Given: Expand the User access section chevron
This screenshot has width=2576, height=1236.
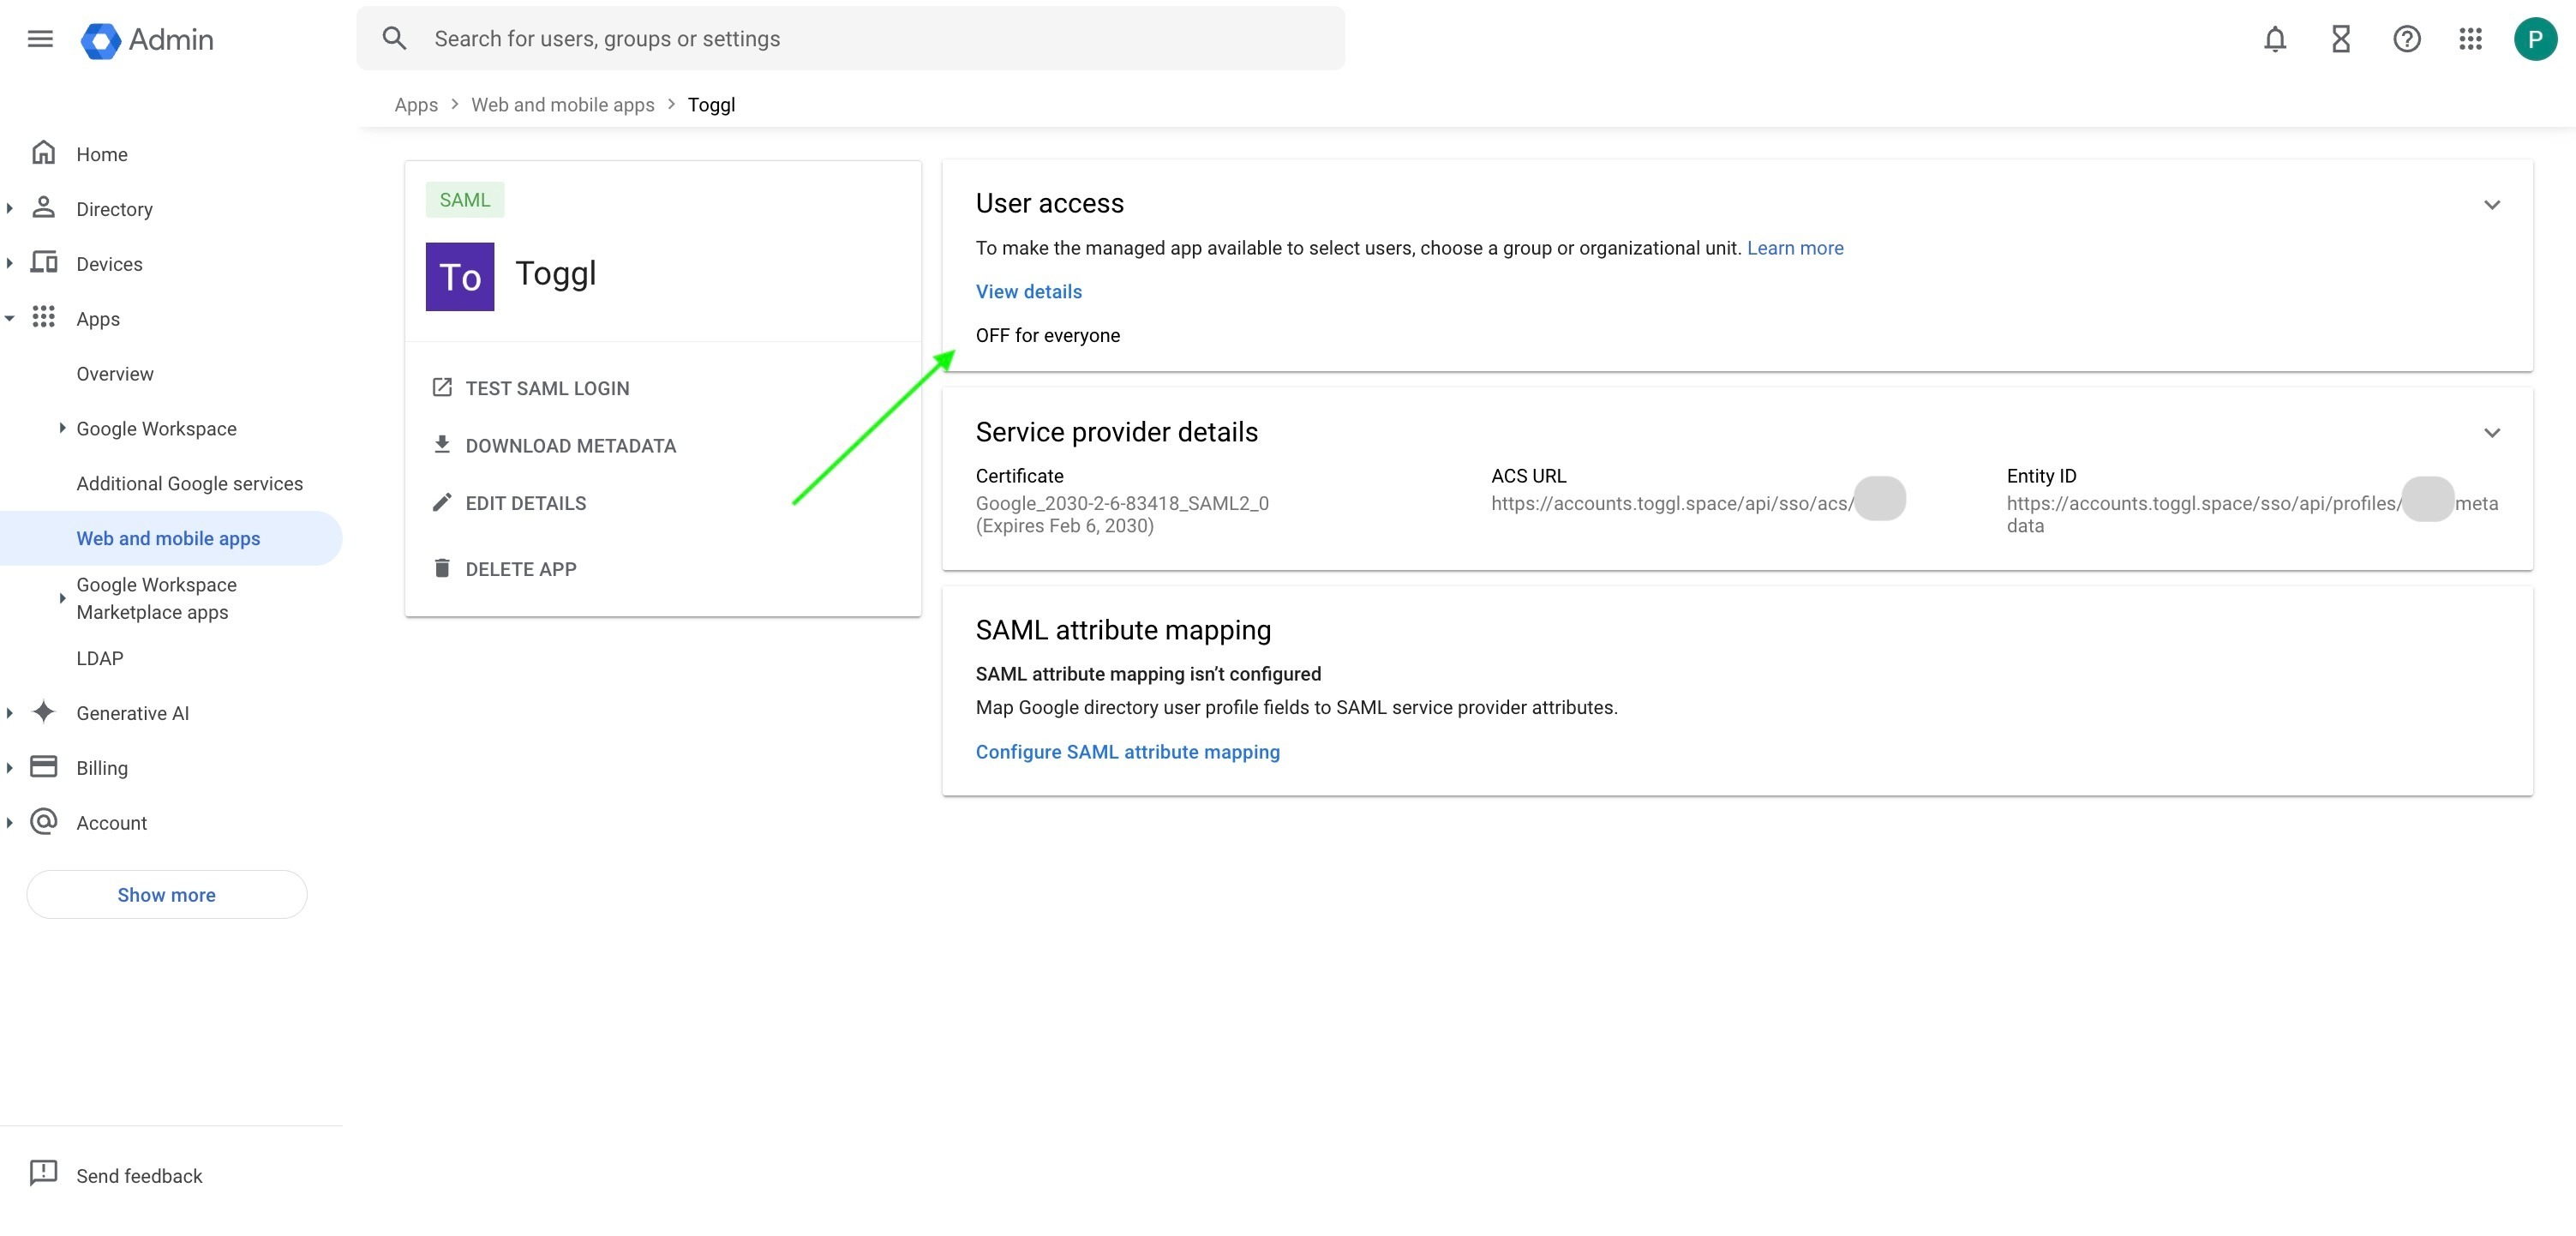Looking at the screenshot, I should (2491, 205).
